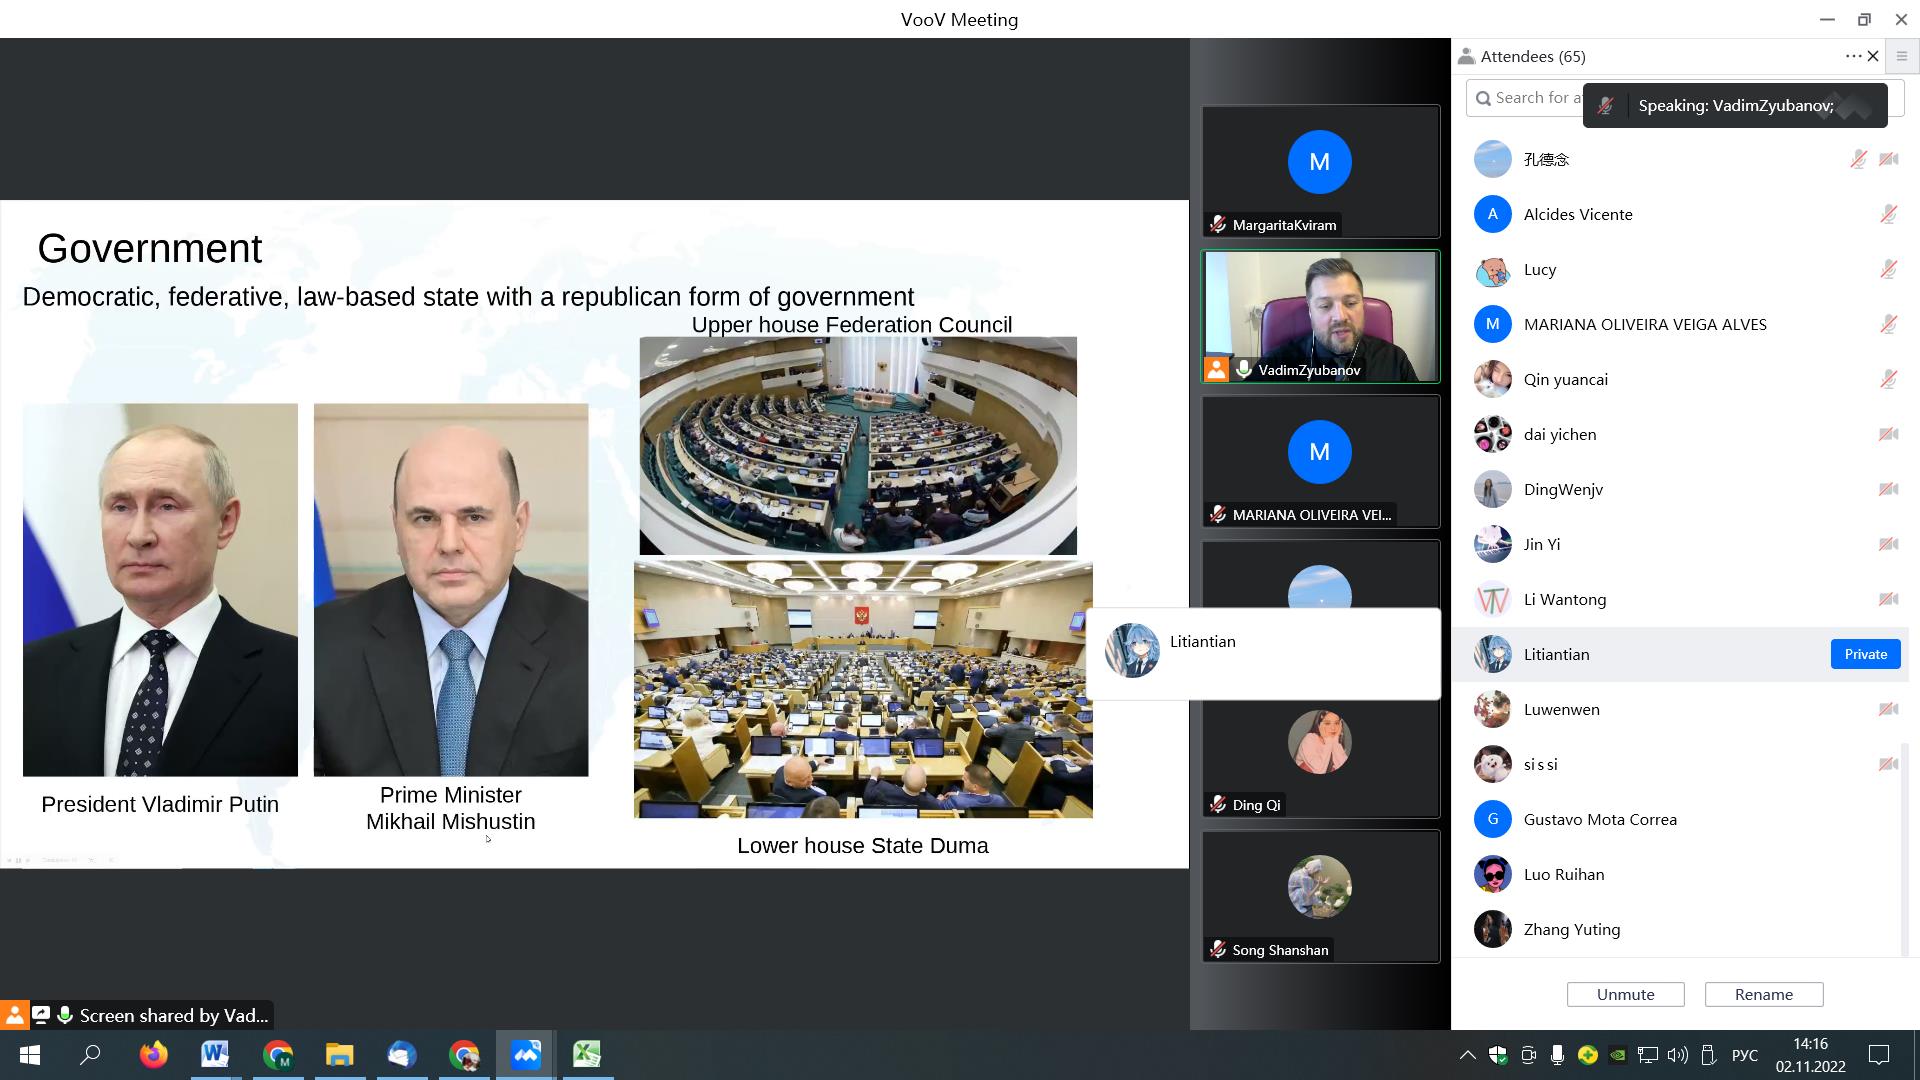
Task: Select VadimZyubanov's video thumbnail
Action: point(1320,316)
